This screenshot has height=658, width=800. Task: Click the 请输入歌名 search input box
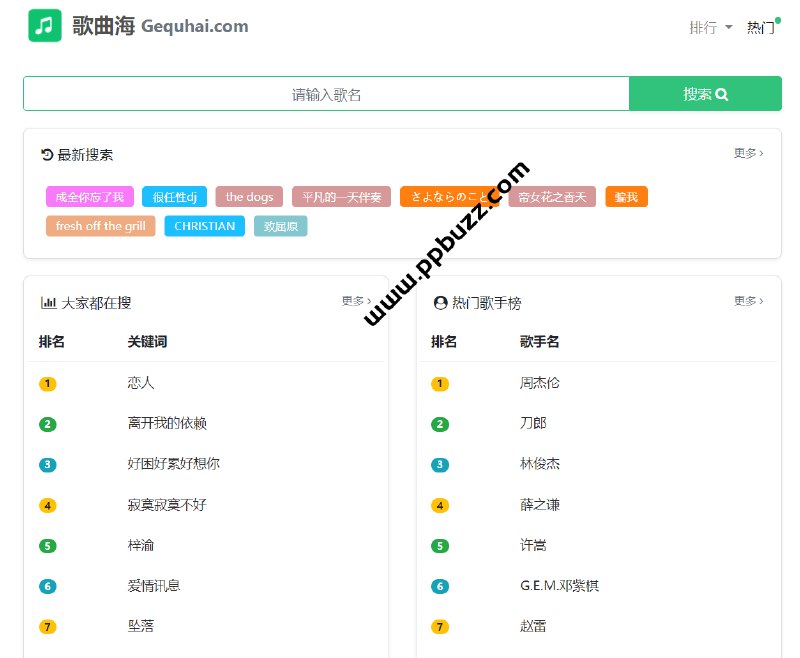point(325,92)
